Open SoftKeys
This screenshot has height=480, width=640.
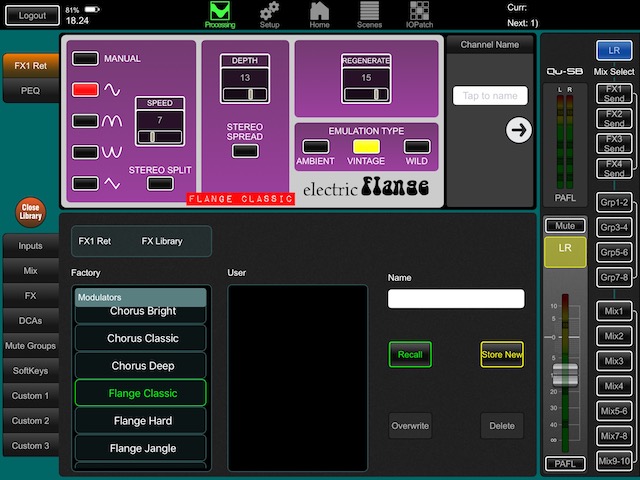pyautogui.click(x=31, y=371)
